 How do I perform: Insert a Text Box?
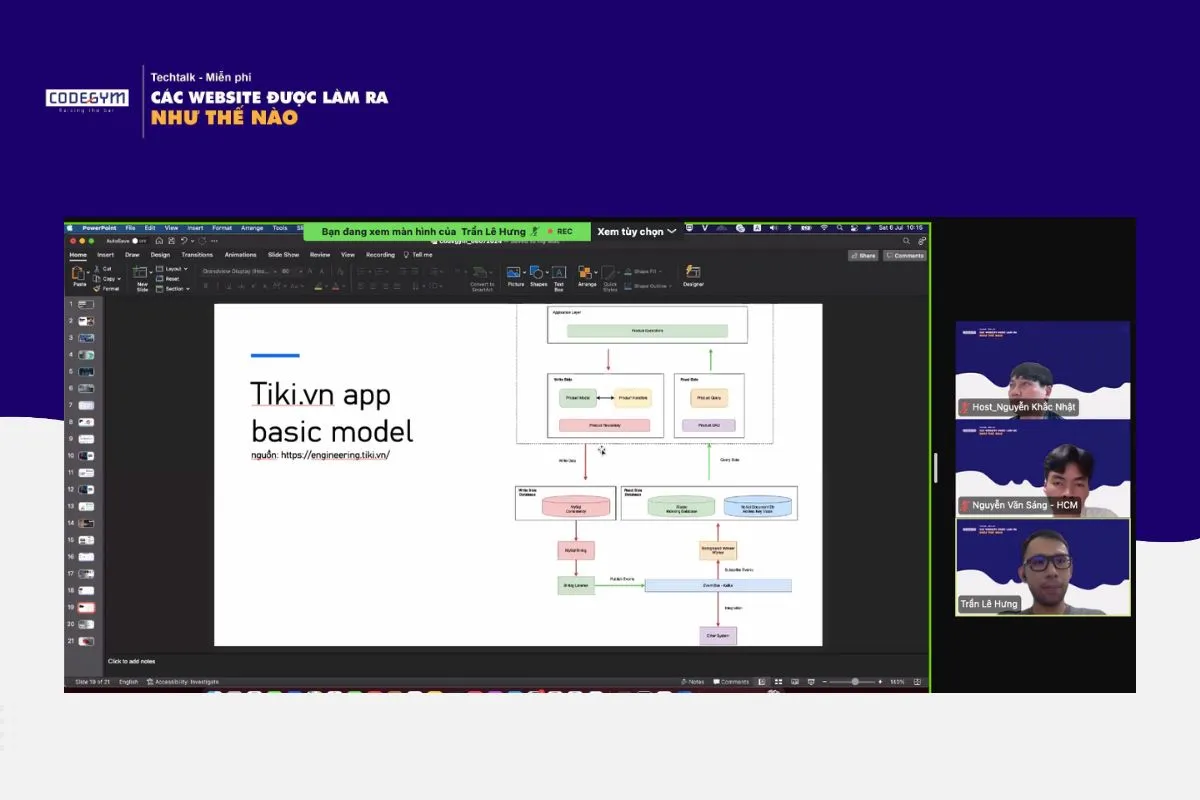(559, 273)
